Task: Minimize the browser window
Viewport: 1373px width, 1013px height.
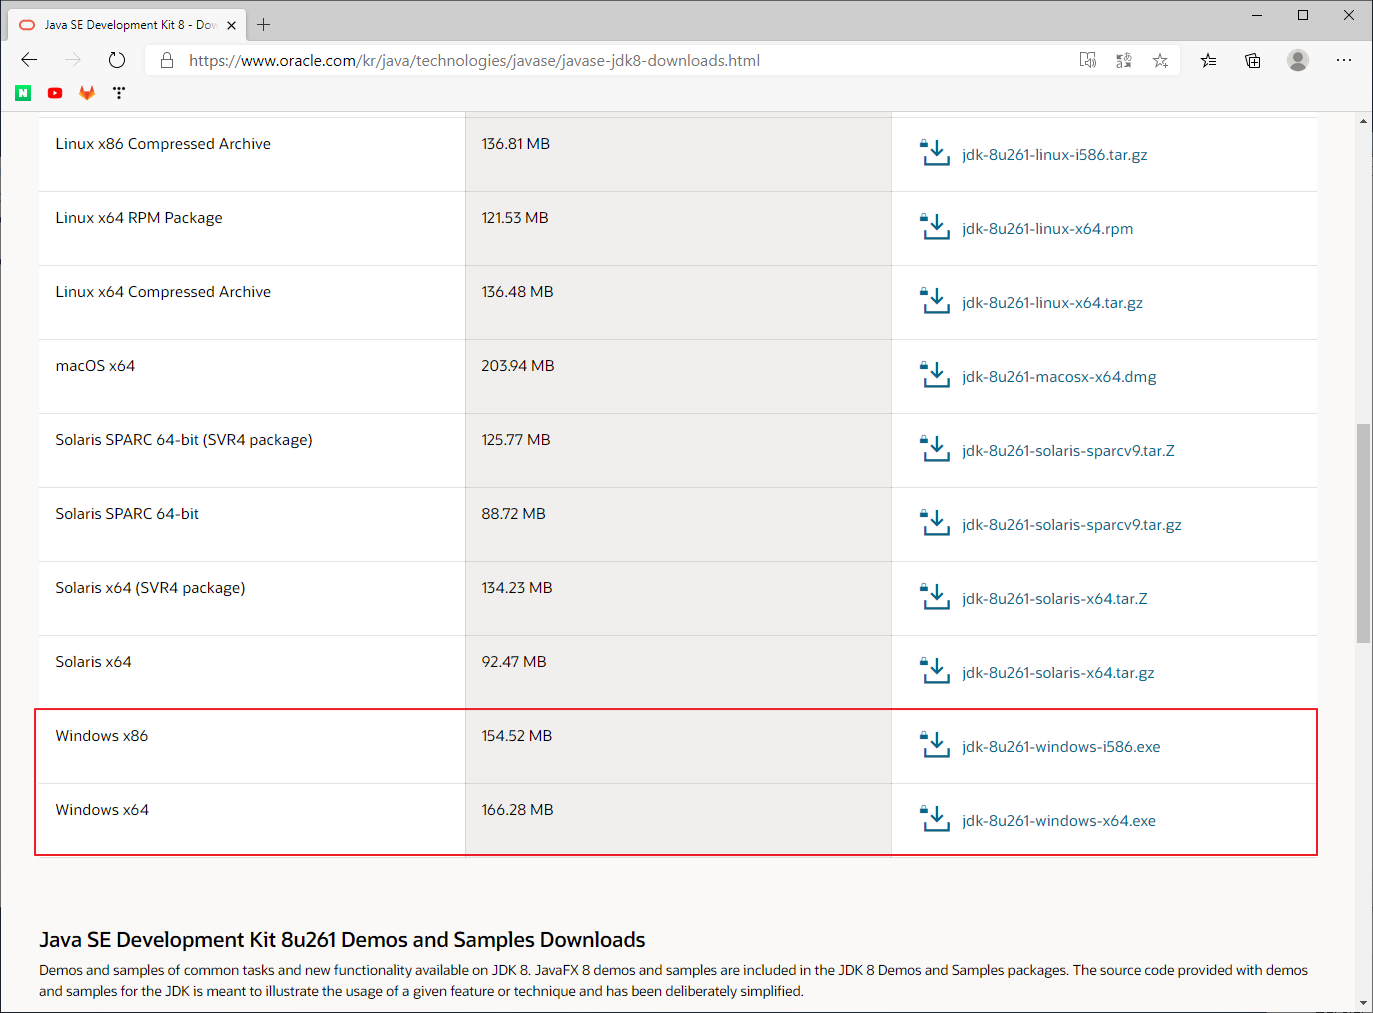Action: click(1257, 15)
